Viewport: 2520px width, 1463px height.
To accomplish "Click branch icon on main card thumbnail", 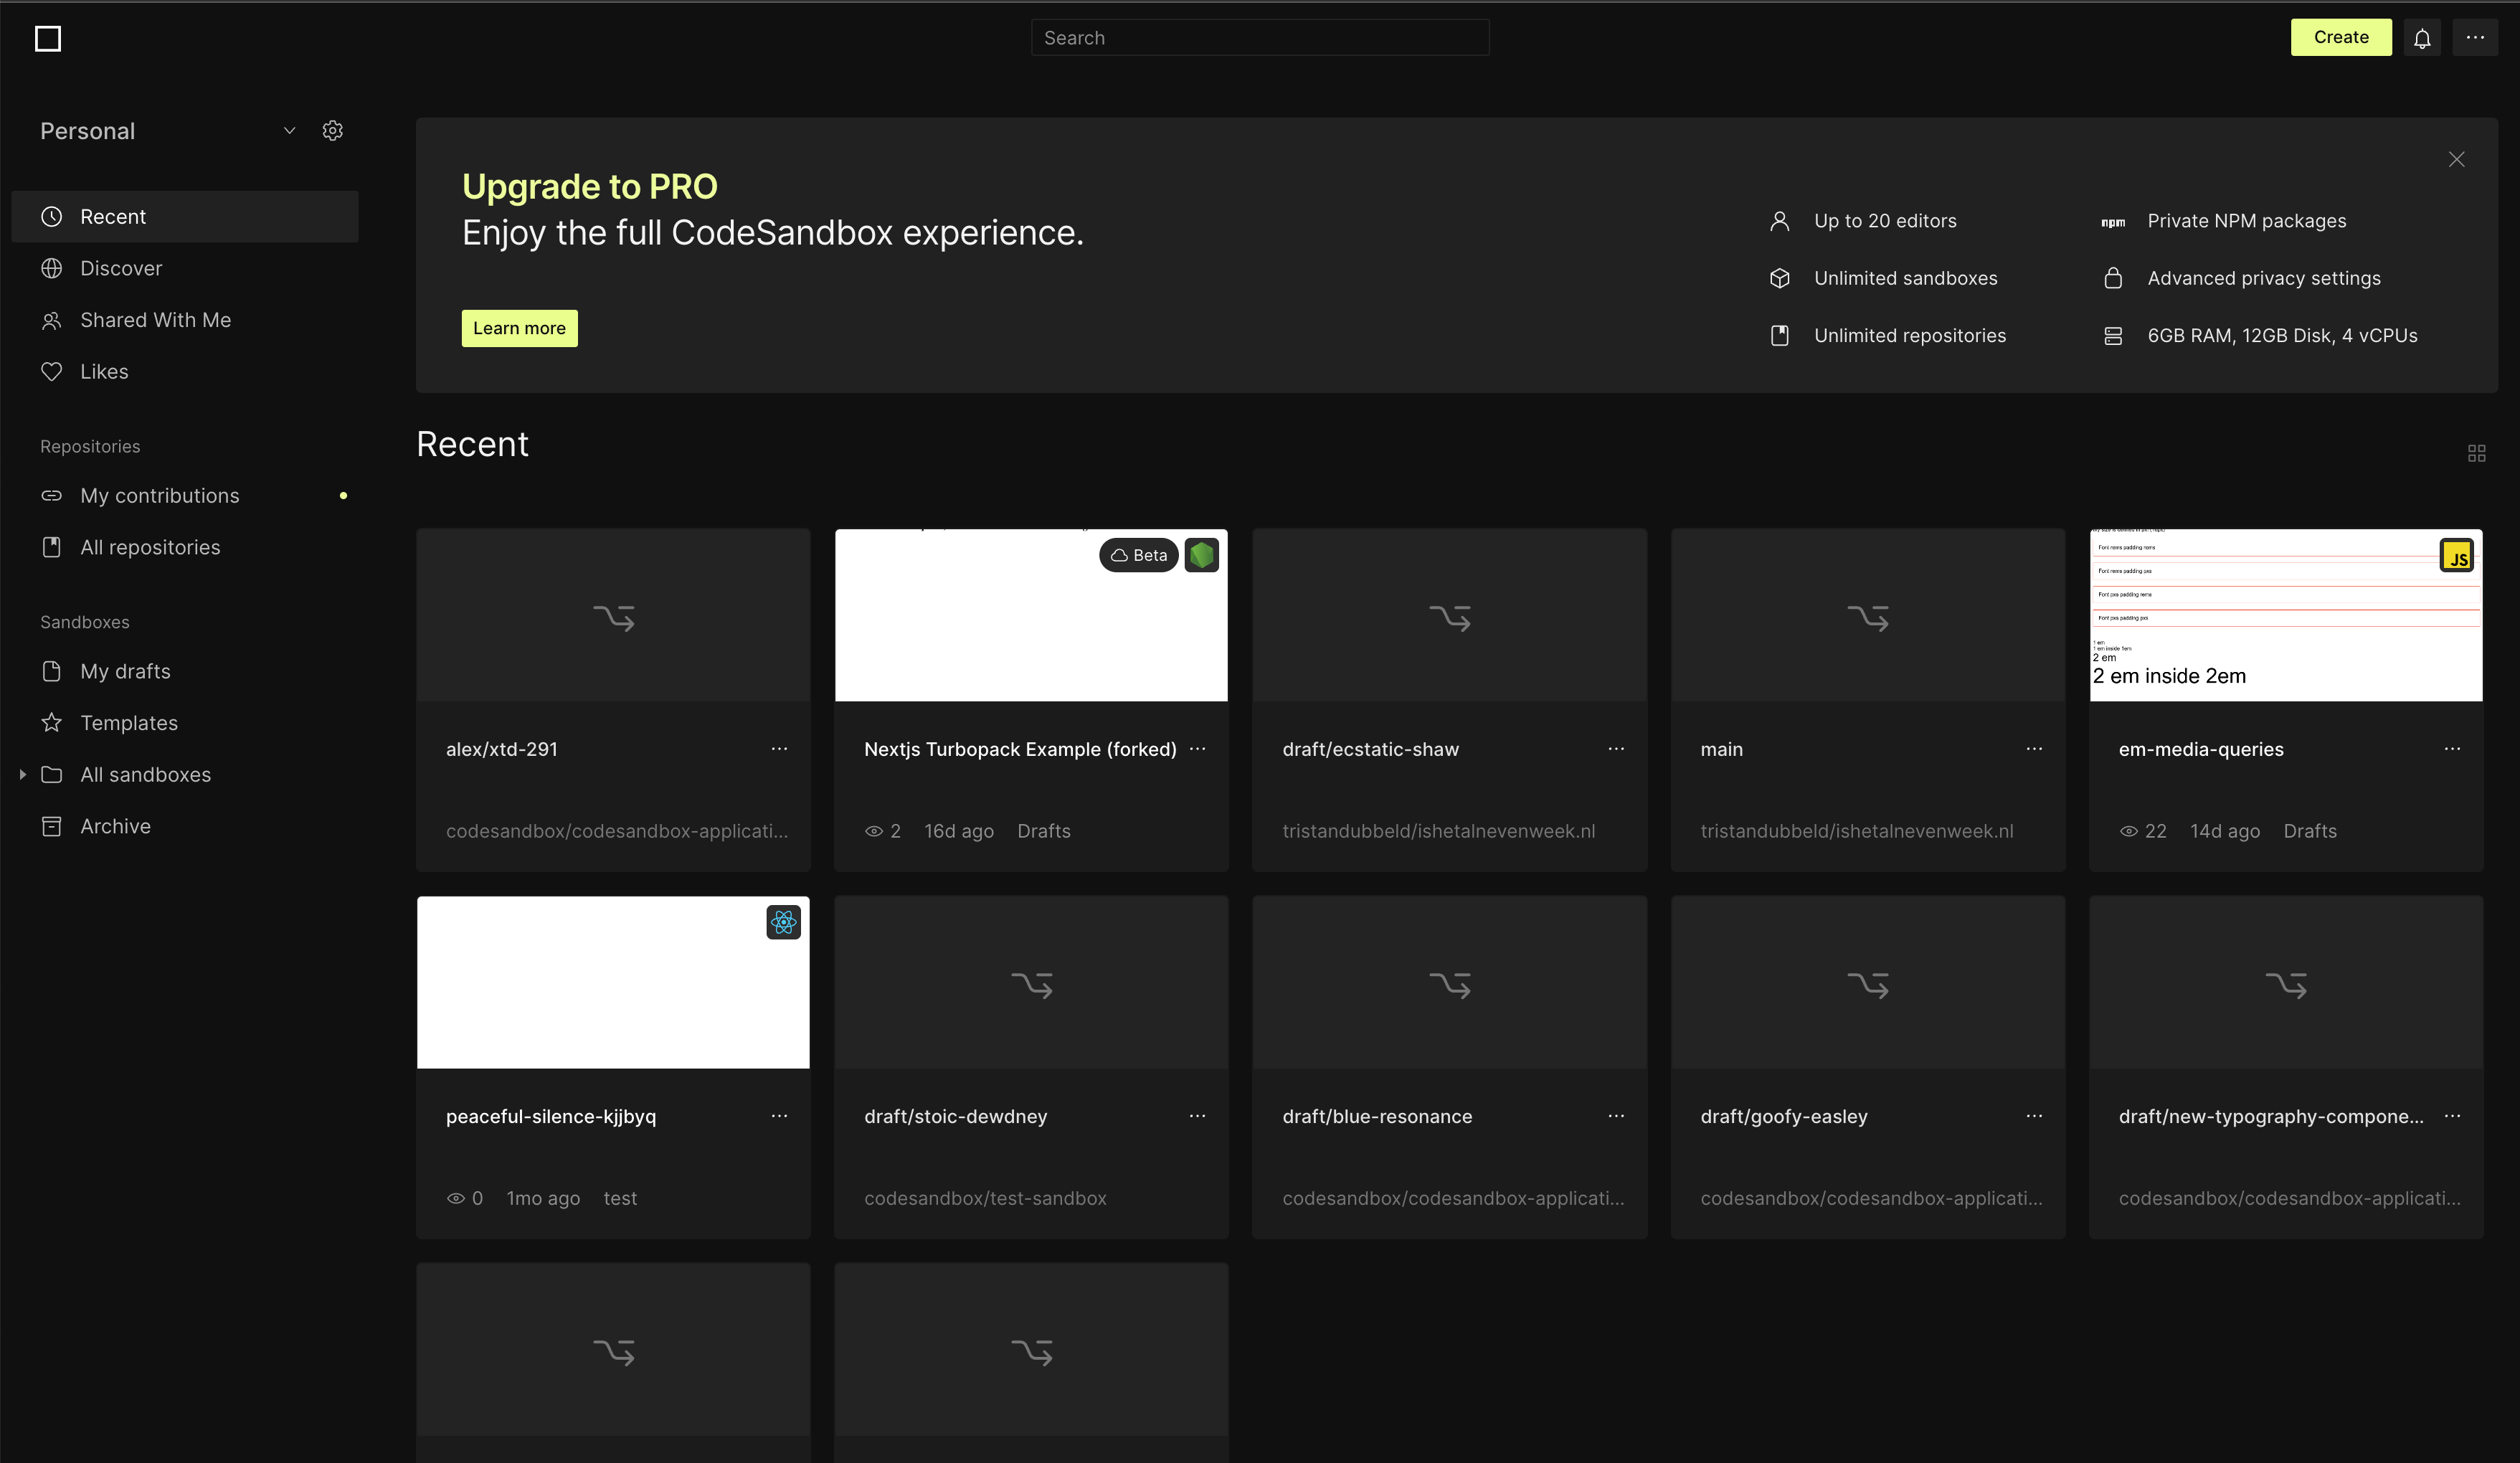I will pos(1868,618).
